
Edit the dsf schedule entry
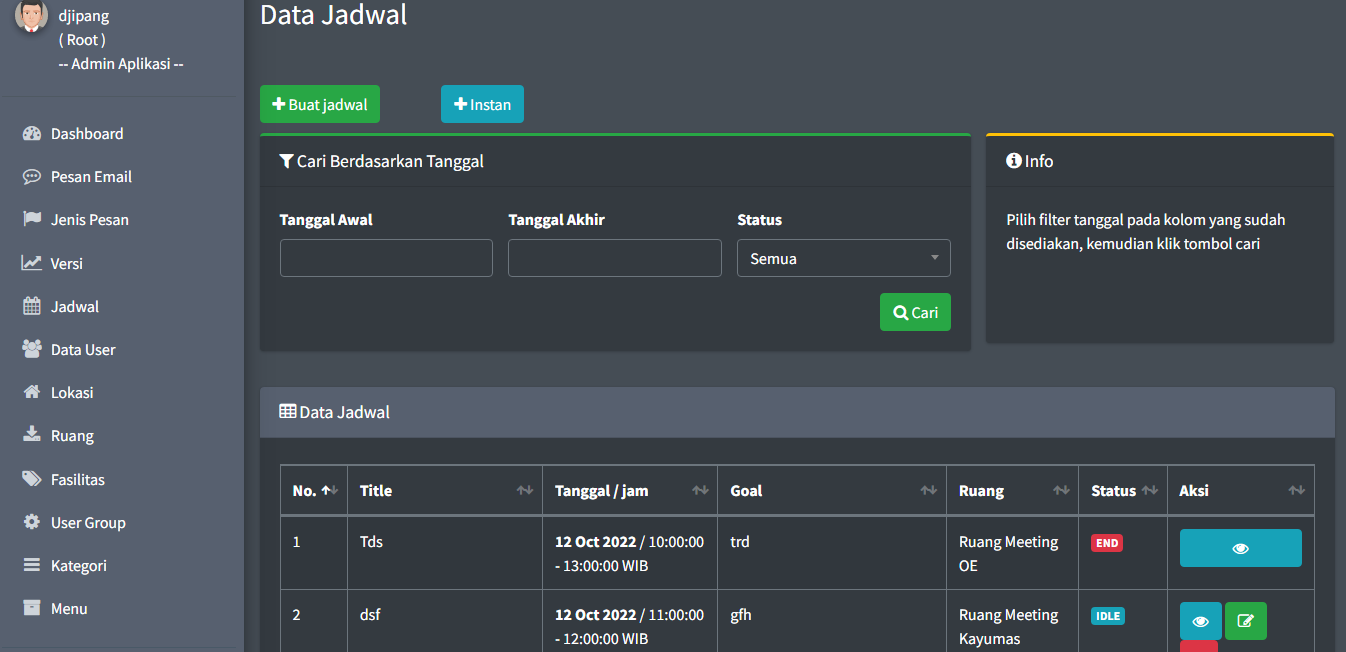coord(1245,621)
